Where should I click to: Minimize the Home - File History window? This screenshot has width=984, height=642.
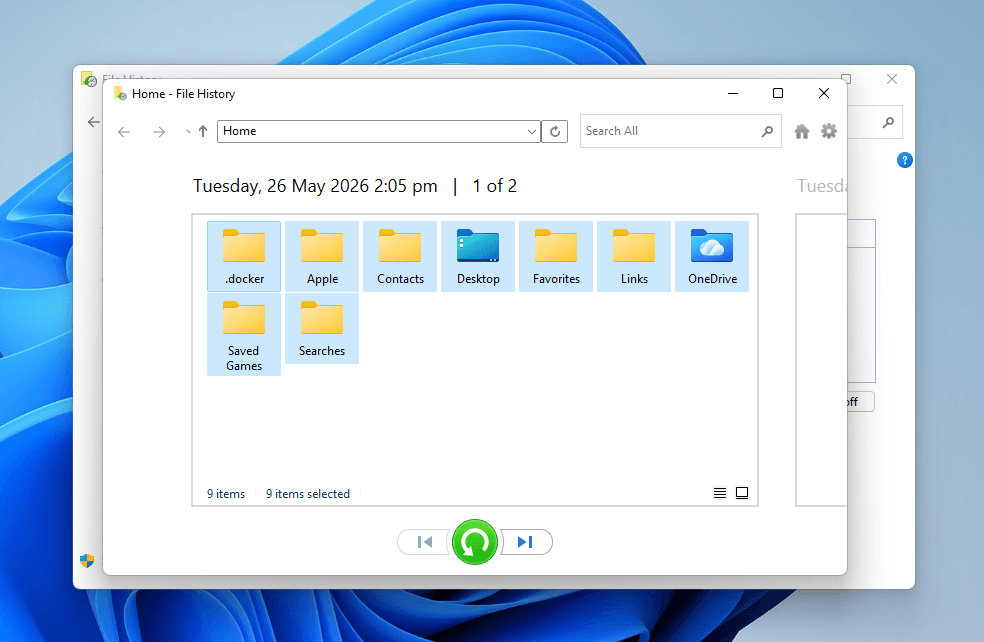coord(732,93)
